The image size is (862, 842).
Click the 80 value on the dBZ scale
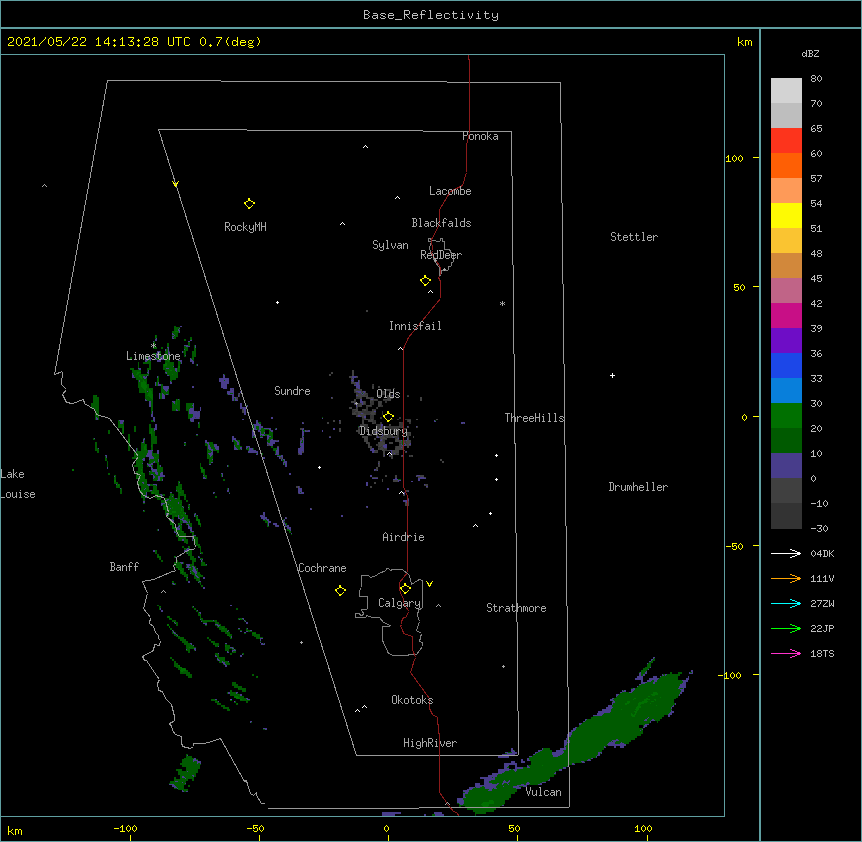816,79
